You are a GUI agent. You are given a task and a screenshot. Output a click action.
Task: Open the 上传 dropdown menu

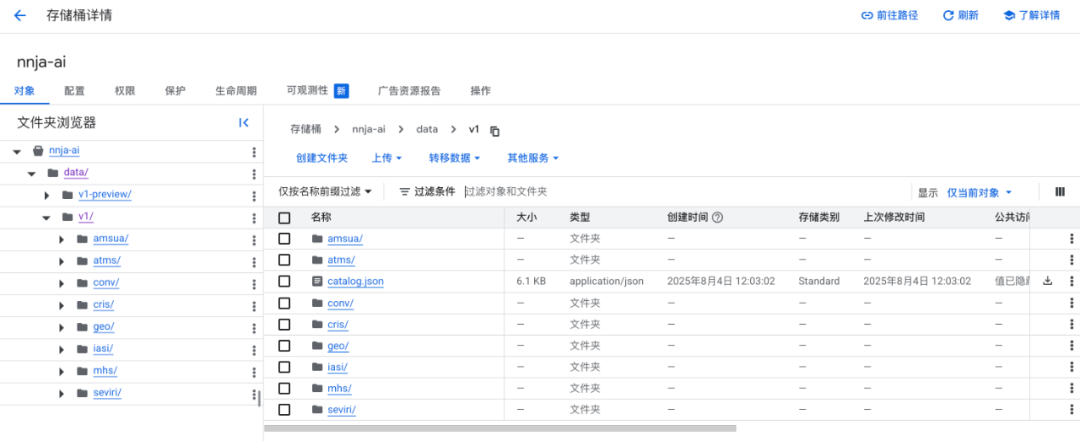(x=386, y=158)
